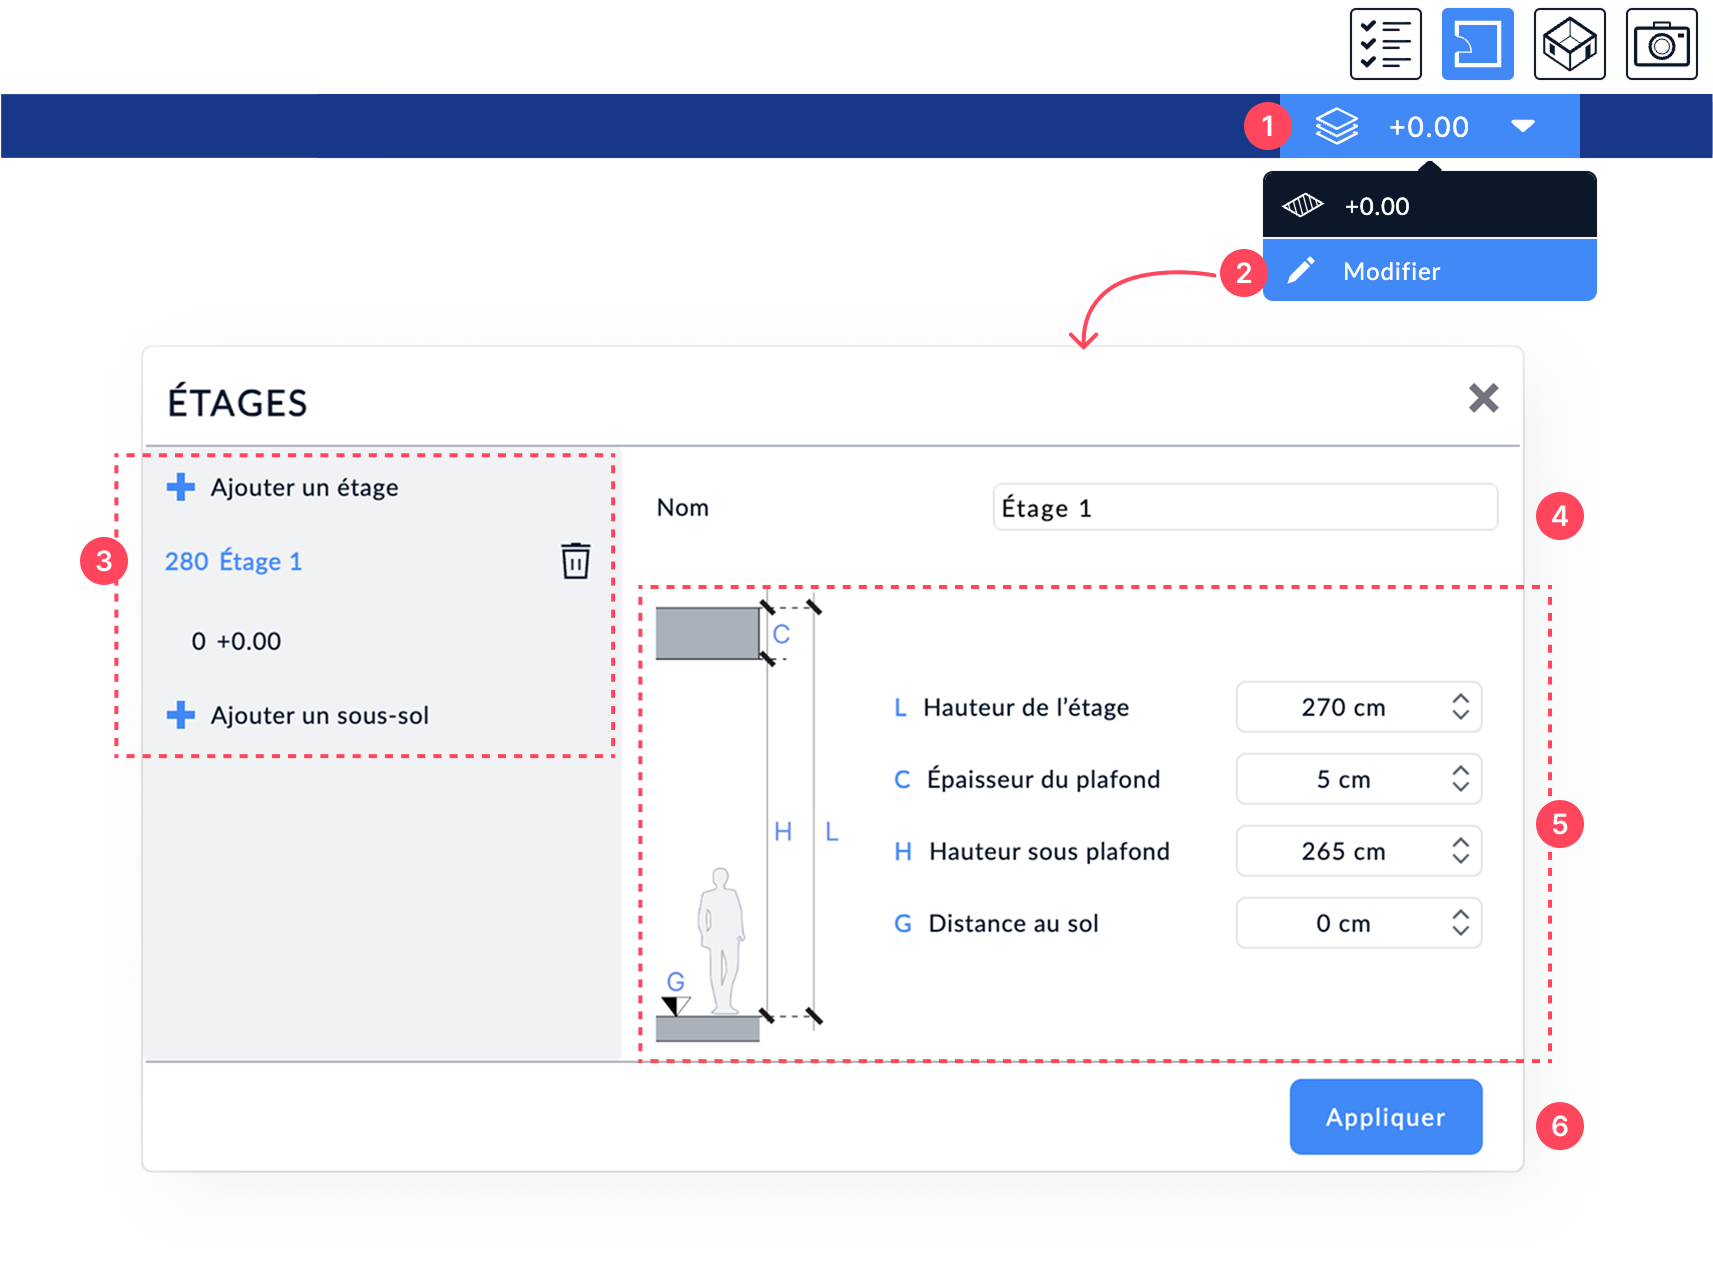The height and width of the screenshot is (1277, 1713).
Task: Click the Appliquer button
Action: pyautogui.click(x=1386, y=1117)
